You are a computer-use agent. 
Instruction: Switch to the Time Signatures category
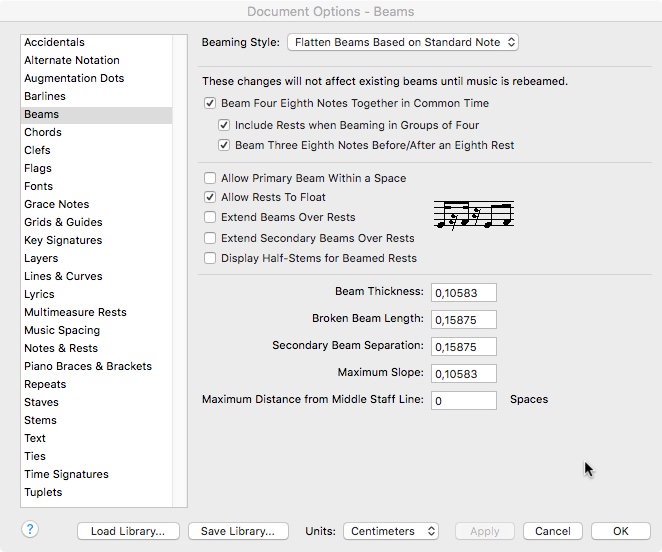(66, 474)
